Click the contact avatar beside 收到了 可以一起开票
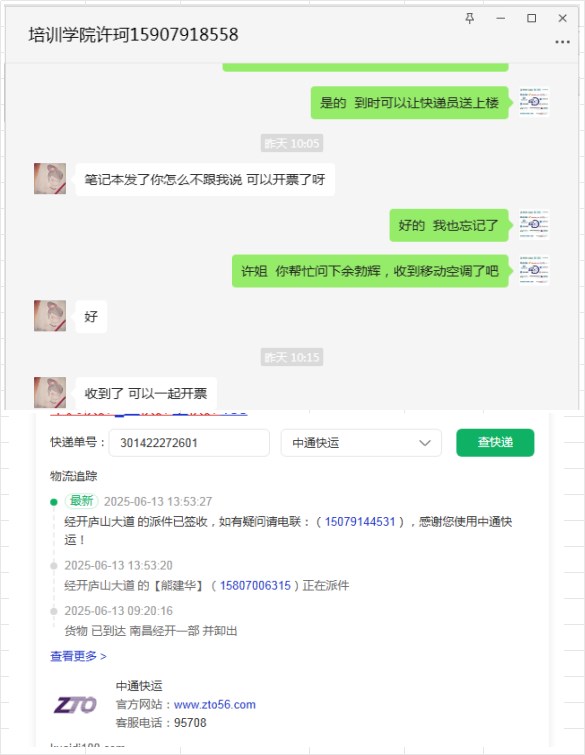 [x=50, y=392]
